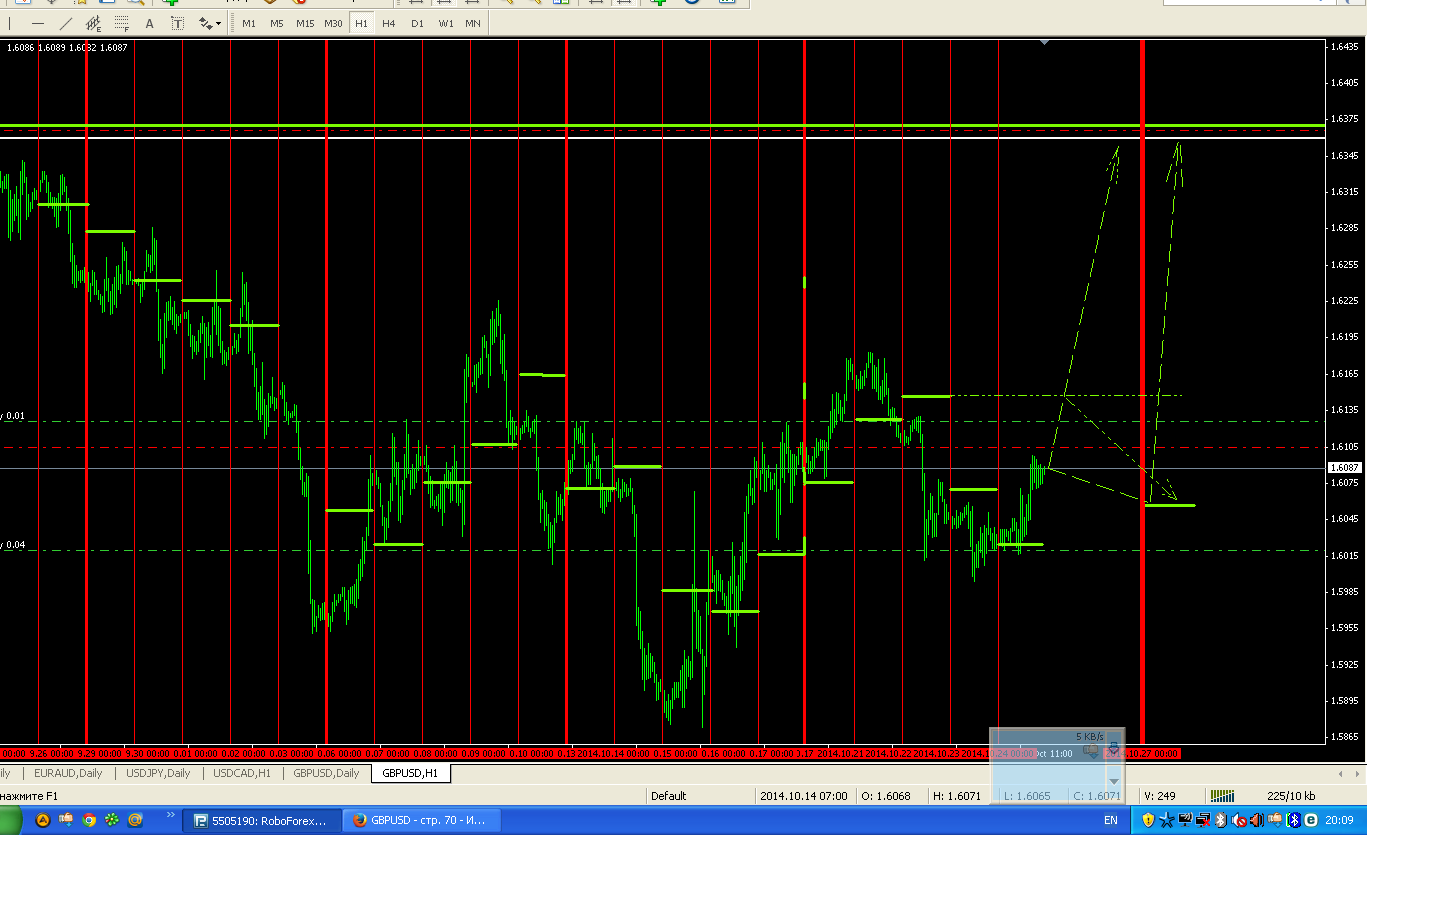Viewport: 1440px width, 900px height.
Task: Open the GBPUSD,Daily chart tab
Action: pyautogui.click(x=326, y=773)
